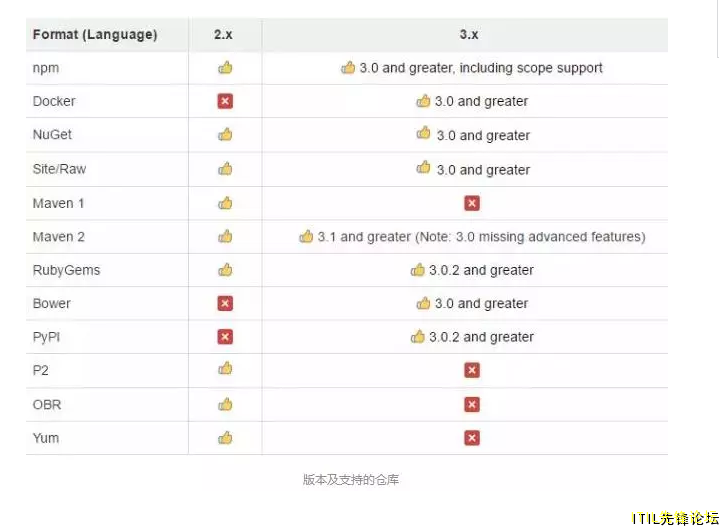This screenshot has height=529, width=719.
Task: Click the red X for Maven 1 under 3.x
Action: [x=472, y=203]
